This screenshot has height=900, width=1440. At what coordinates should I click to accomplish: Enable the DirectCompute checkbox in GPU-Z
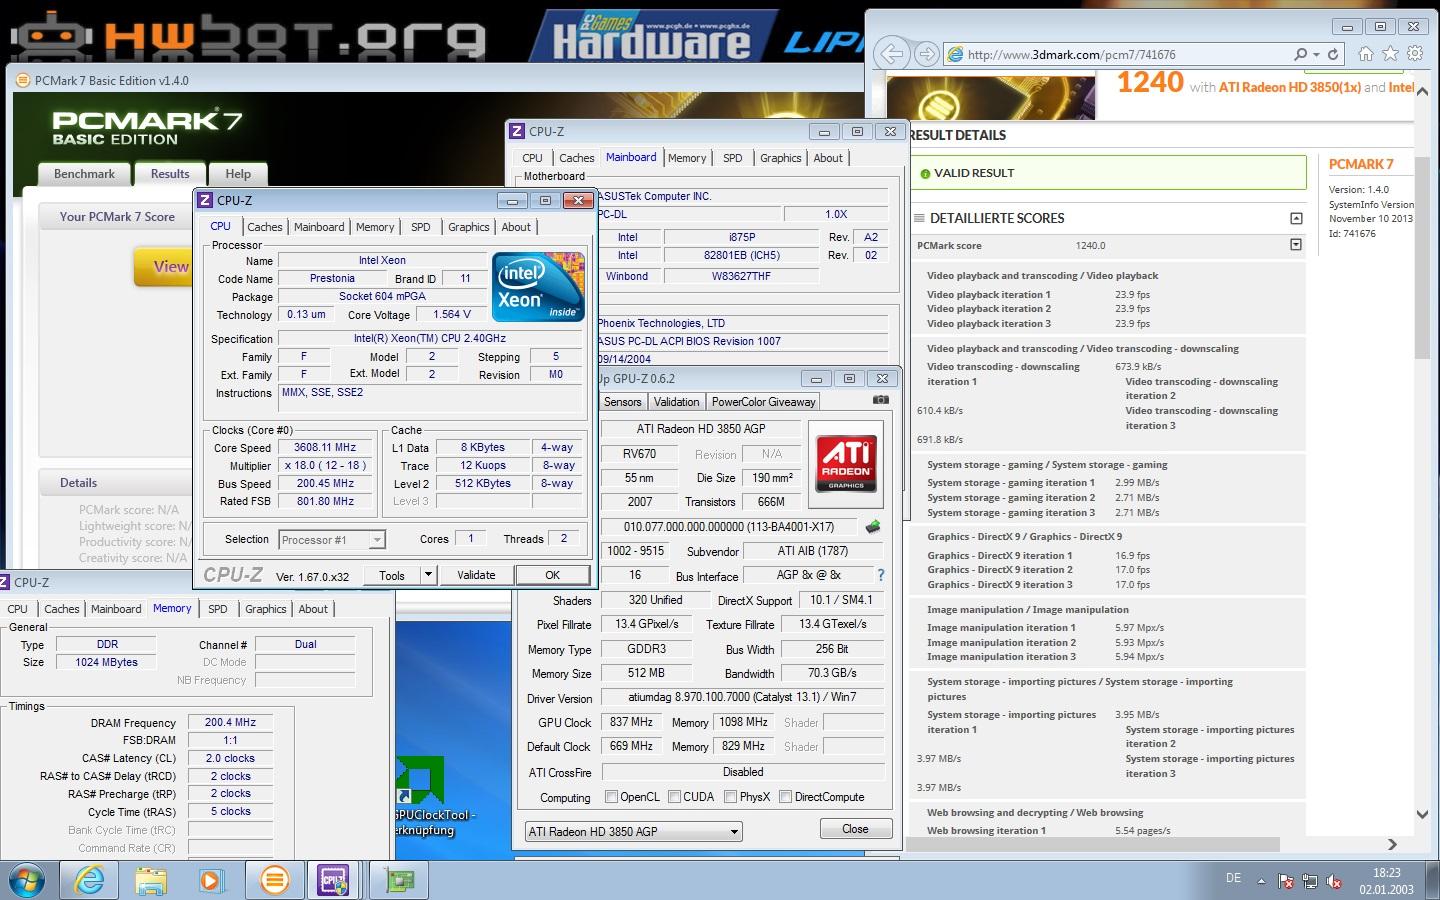[786, 797]
